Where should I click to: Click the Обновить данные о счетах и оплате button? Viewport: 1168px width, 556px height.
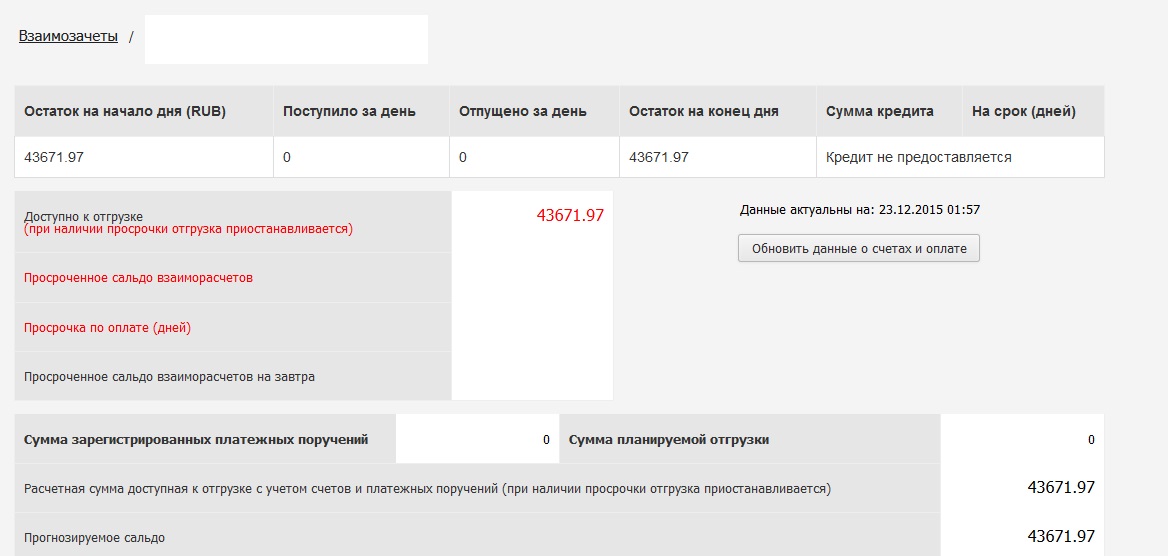[x=858, y=248]
